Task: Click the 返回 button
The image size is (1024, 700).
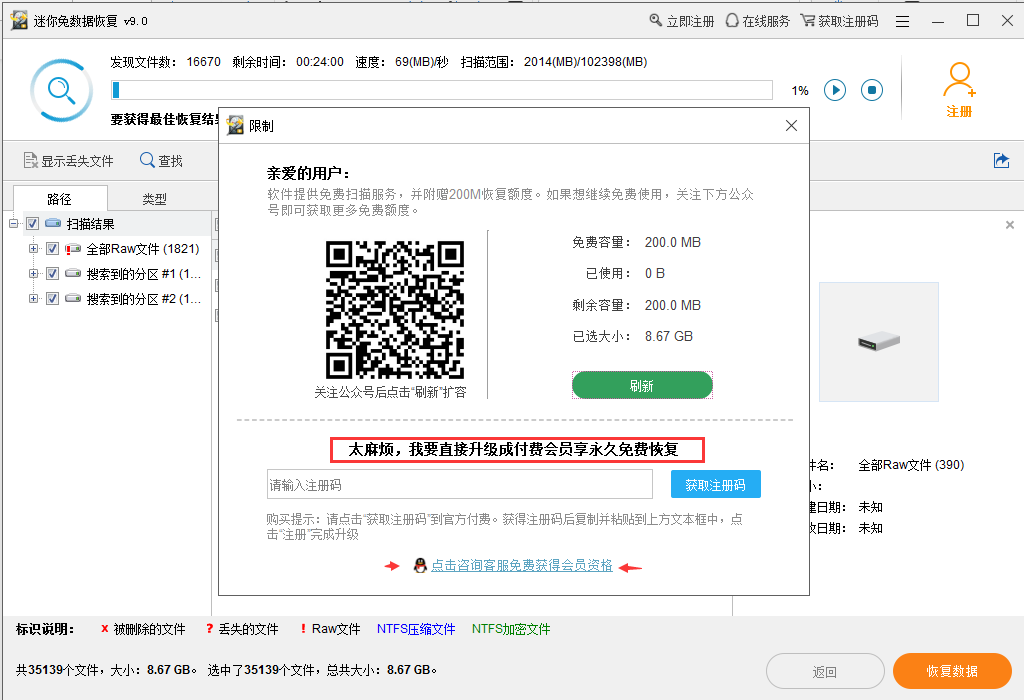Action: coord(825,671)
